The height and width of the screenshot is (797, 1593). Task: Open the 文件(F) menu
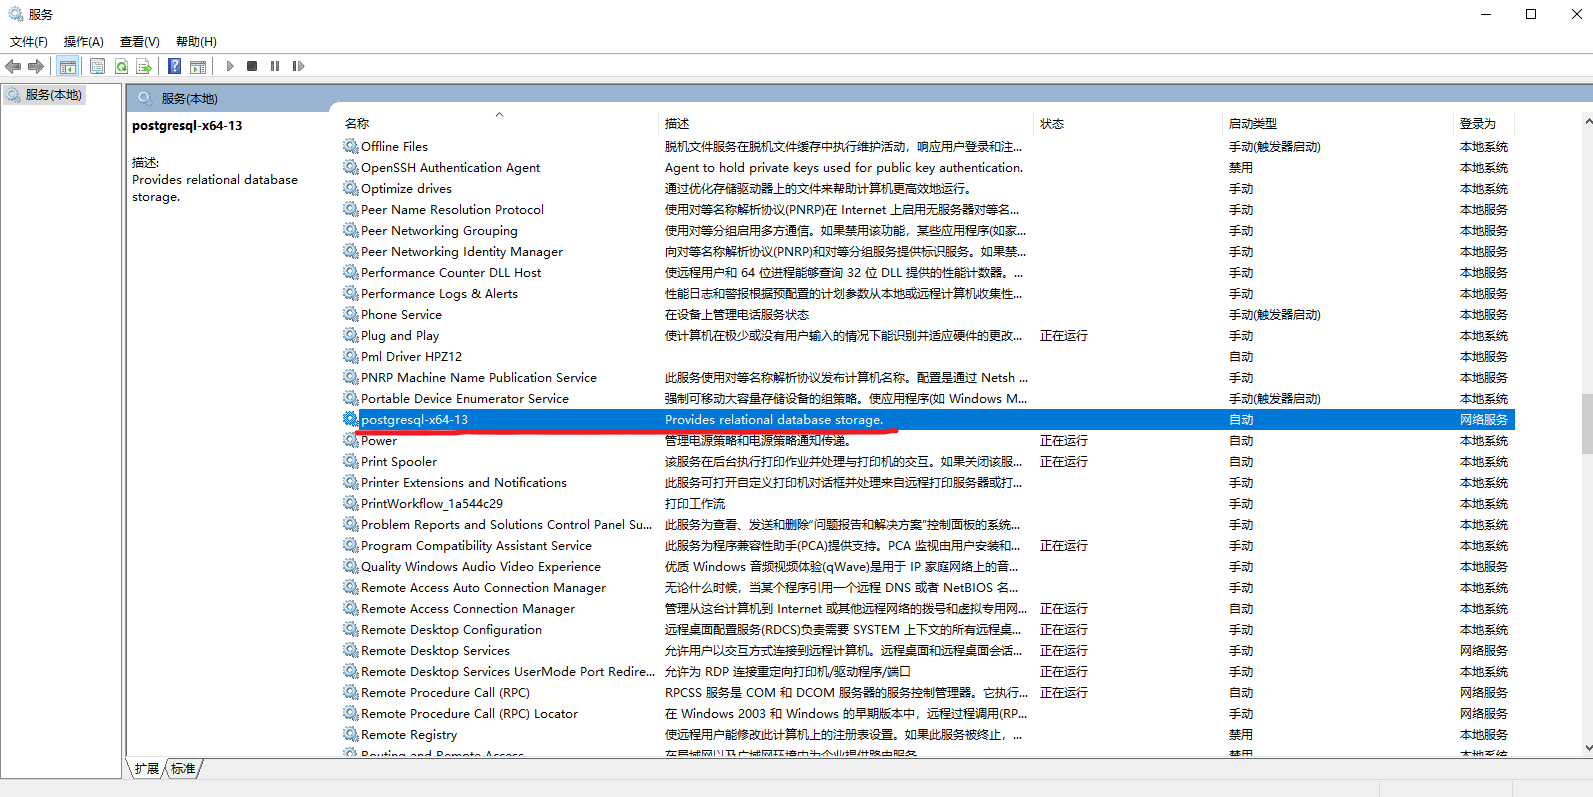(x=29, y=41)
